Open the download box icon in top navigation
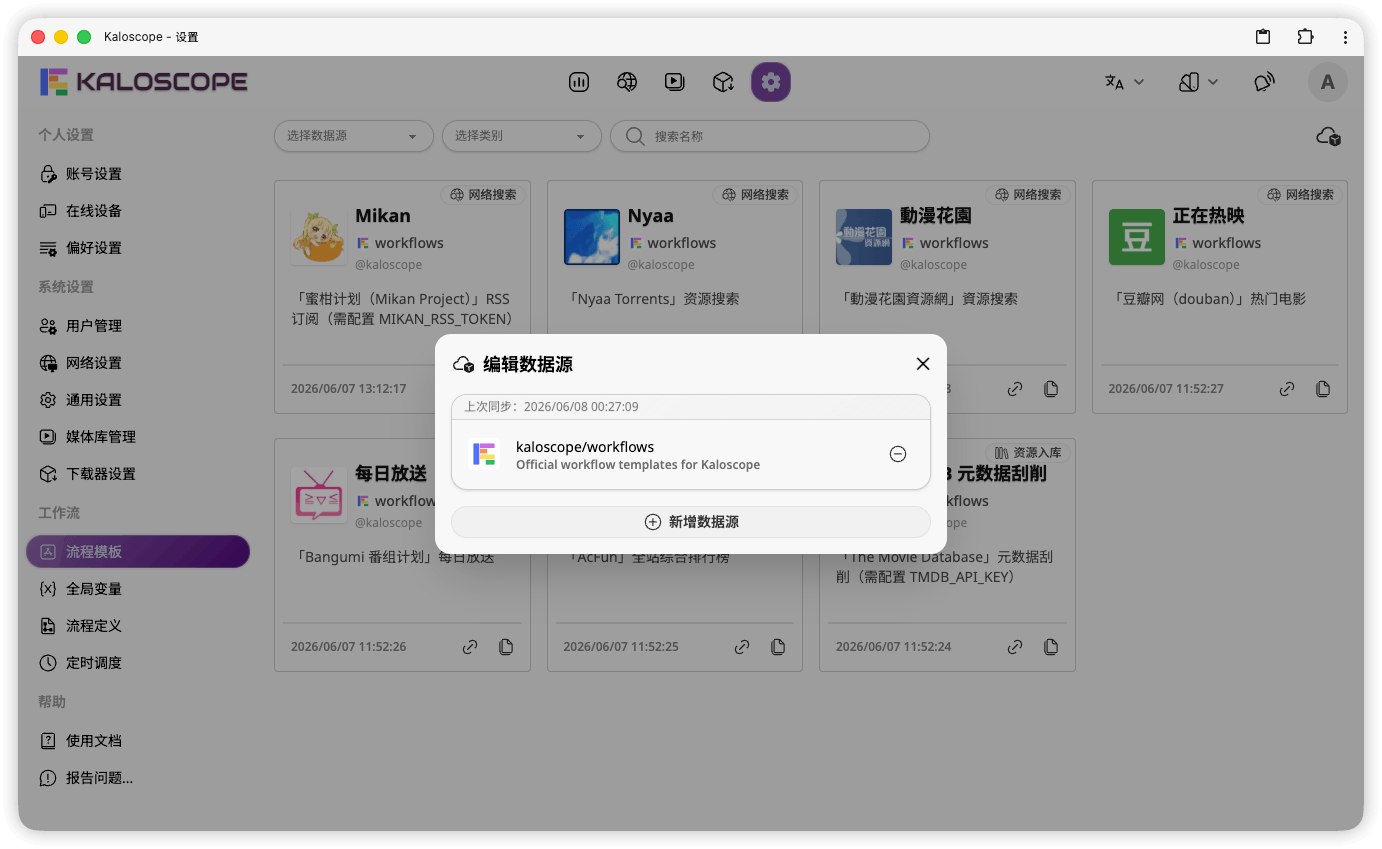 point(723,82)
